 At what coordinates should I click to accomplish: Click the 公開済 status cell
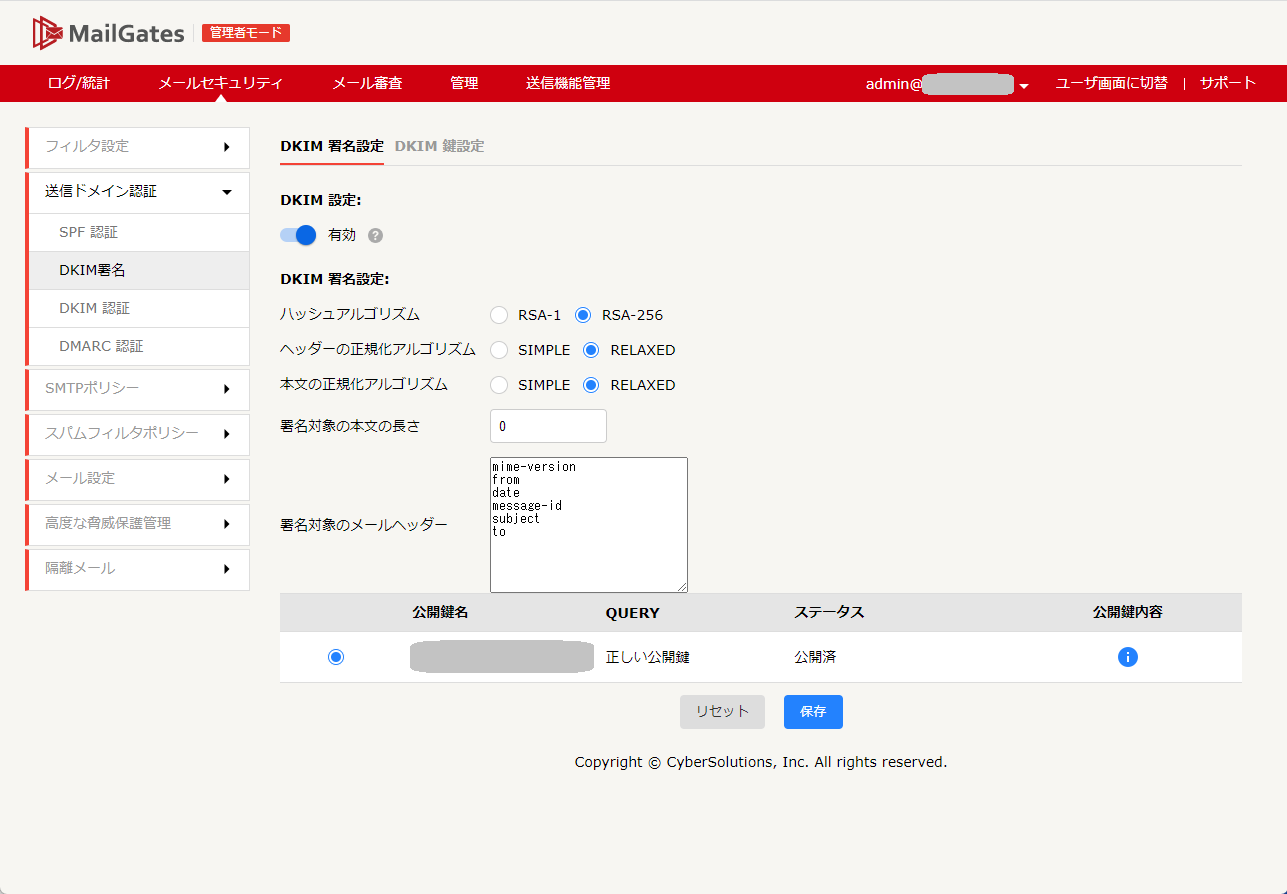click(x=815, y=657)
